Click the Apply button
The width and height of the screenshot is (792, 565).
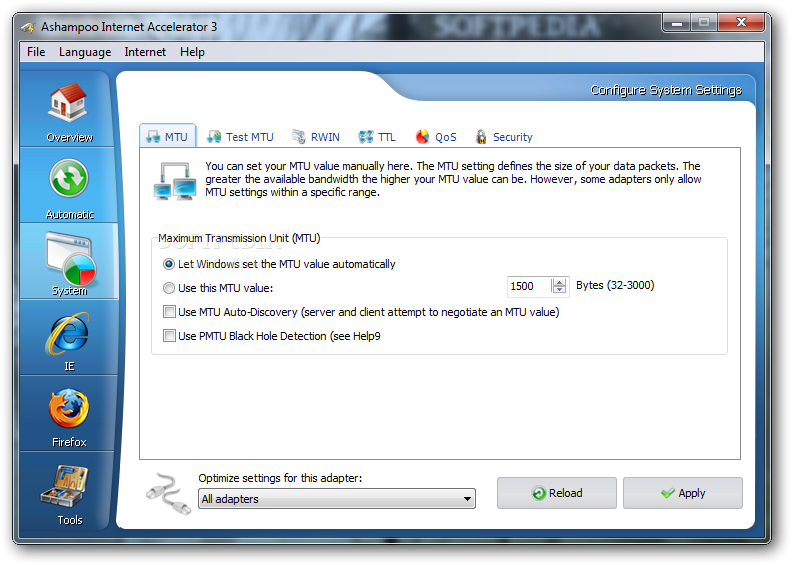coord(683,493)
